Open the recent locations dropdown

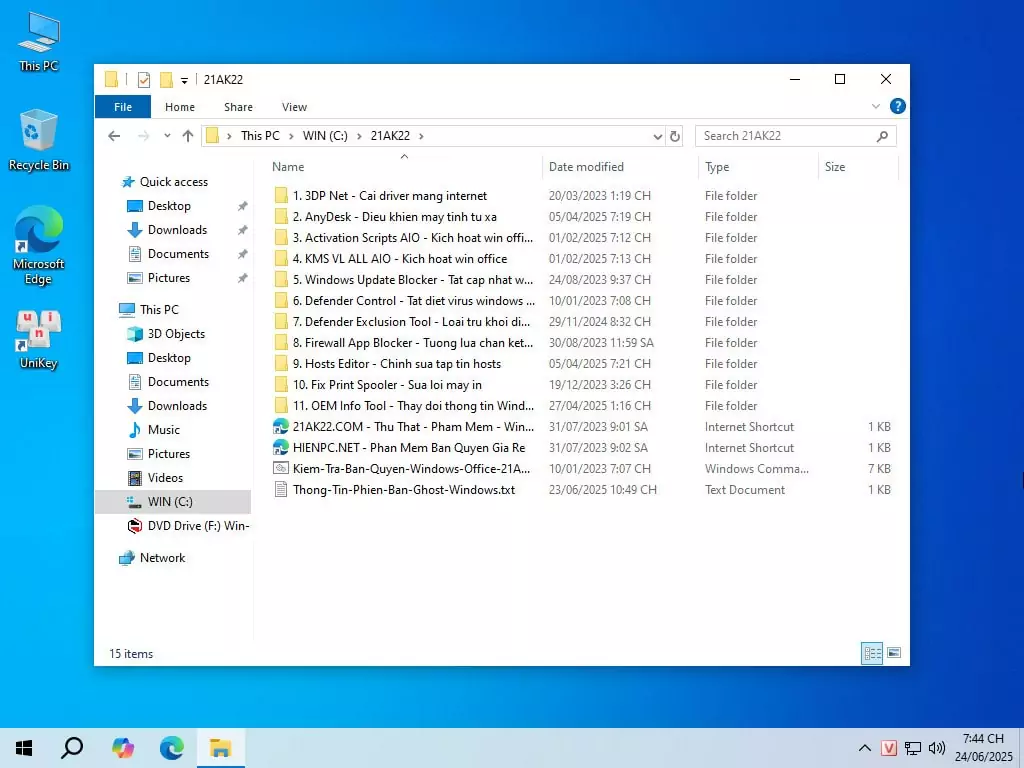click(x=167, y=136)
